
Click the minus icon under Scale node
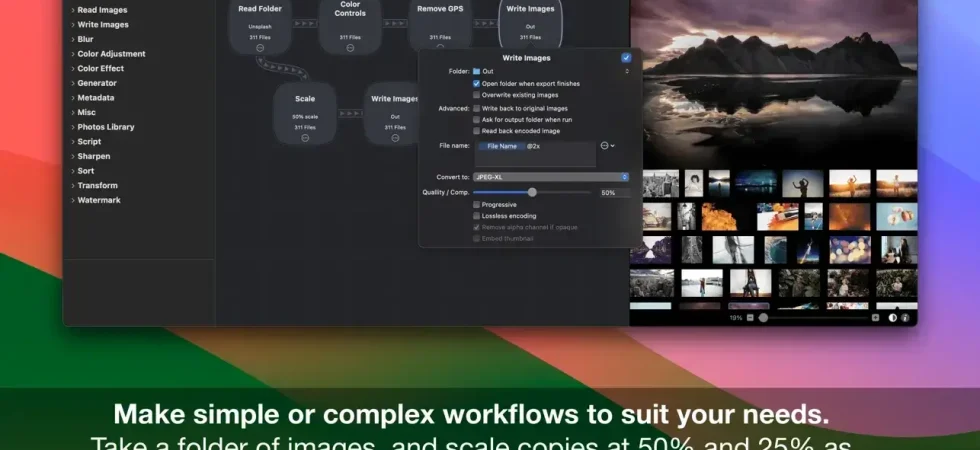pos(305,138)
